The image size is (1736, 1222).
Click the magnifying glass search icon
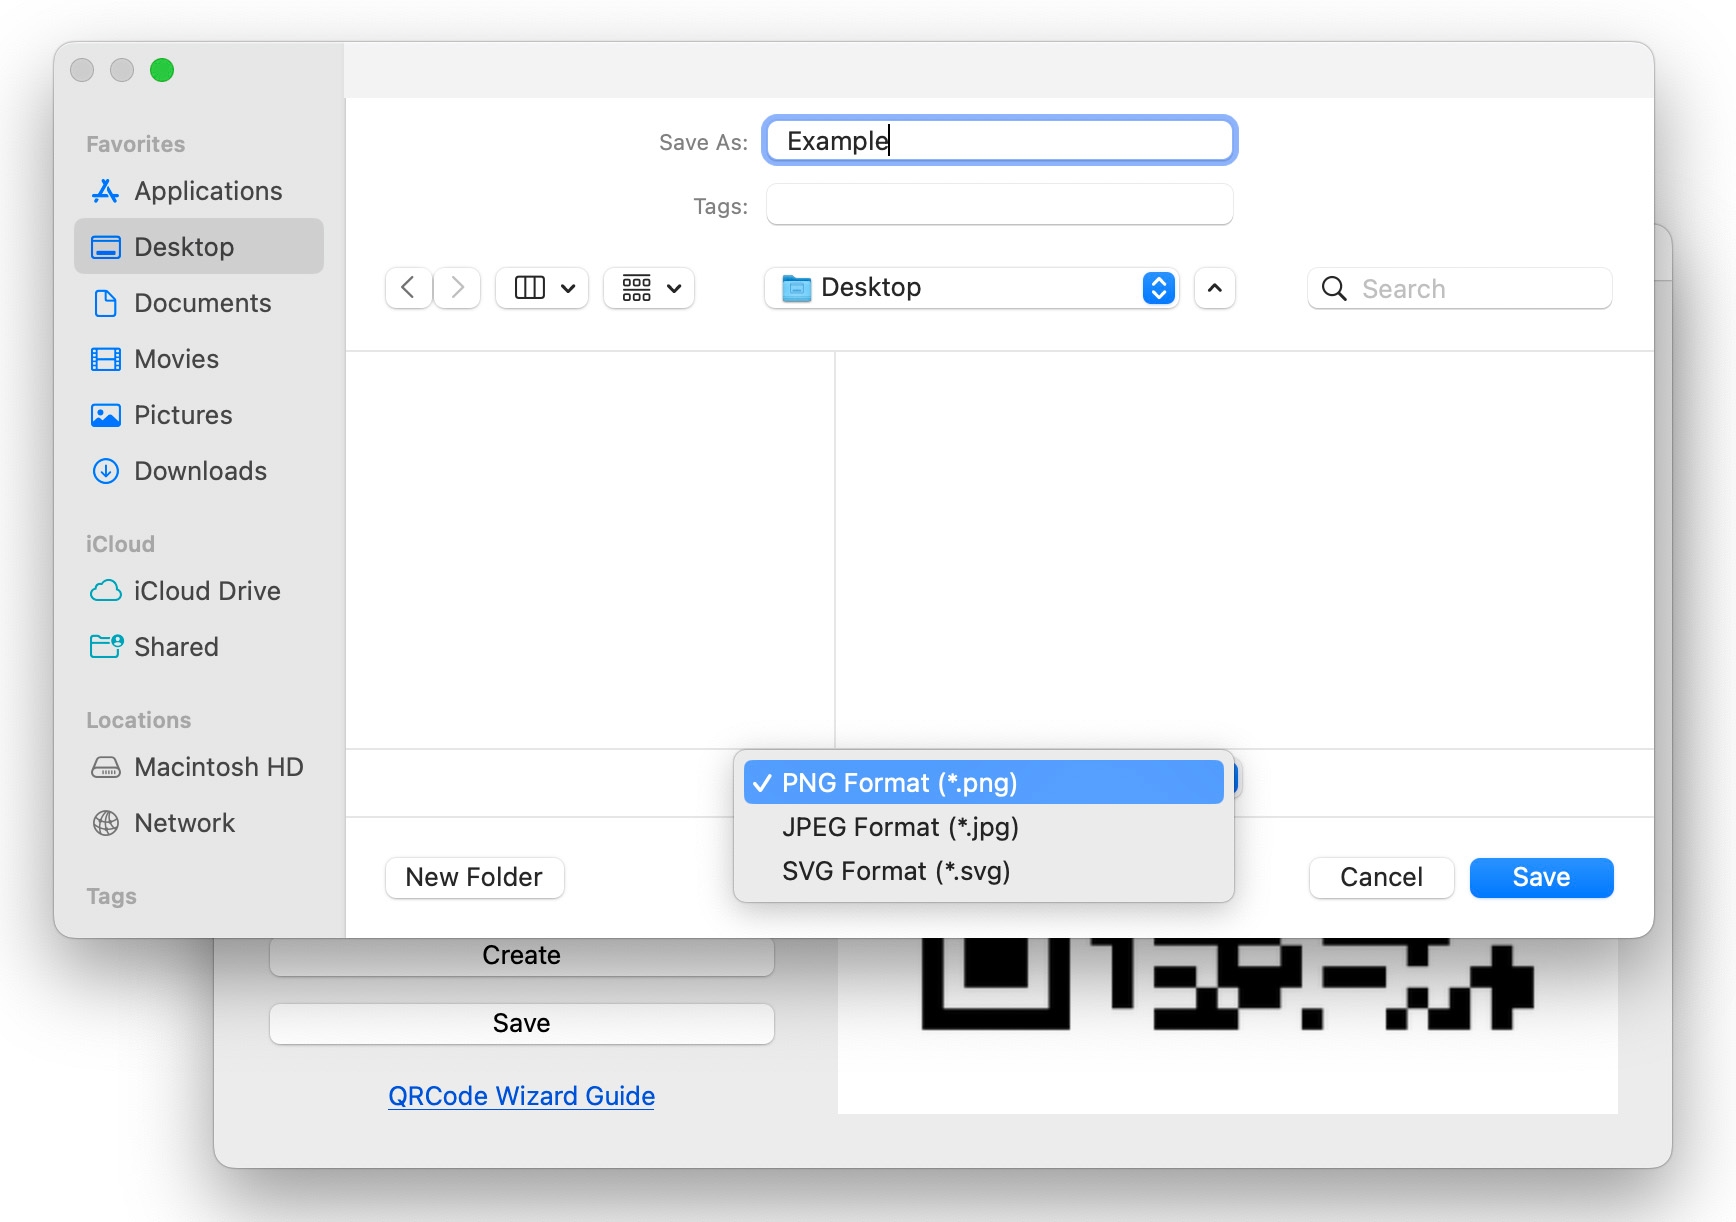tap(1334, 289)
